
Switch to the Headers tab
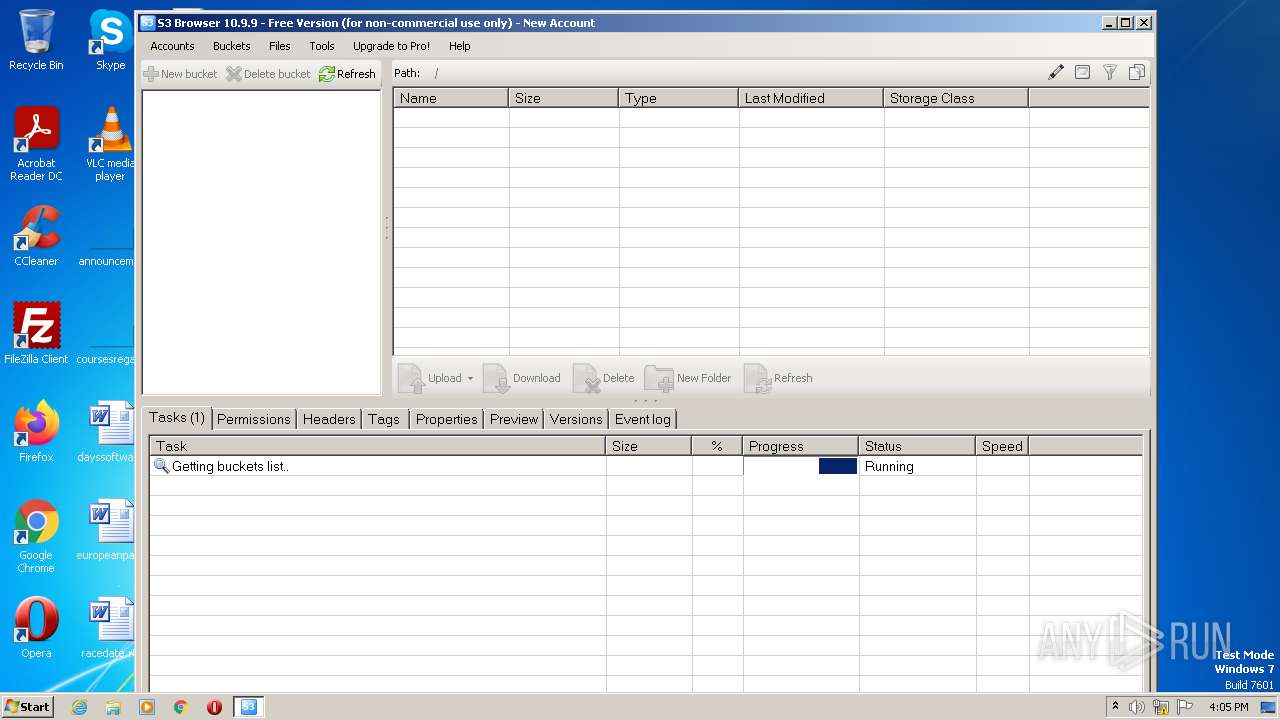click(x=329, y=419)
